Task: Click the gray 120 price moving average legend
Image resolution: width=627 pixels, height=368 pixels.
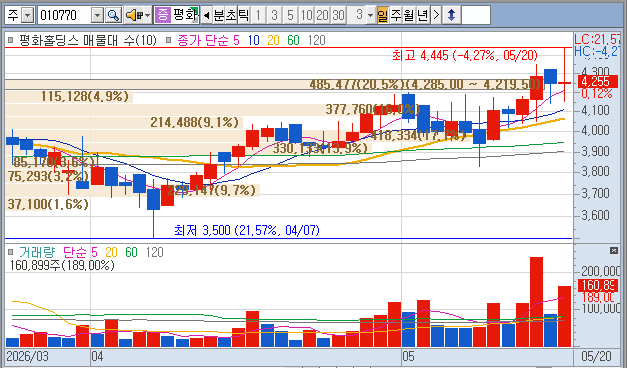Action: 317,40
